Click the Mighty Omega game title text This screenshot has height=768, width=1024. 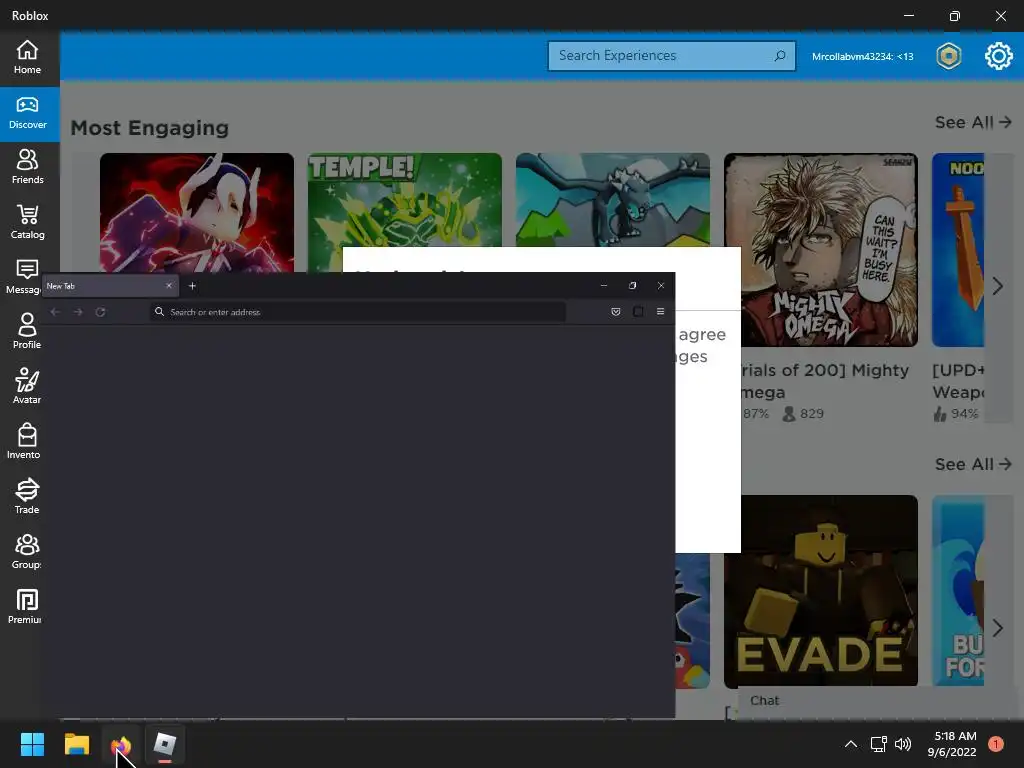[825, 381]
